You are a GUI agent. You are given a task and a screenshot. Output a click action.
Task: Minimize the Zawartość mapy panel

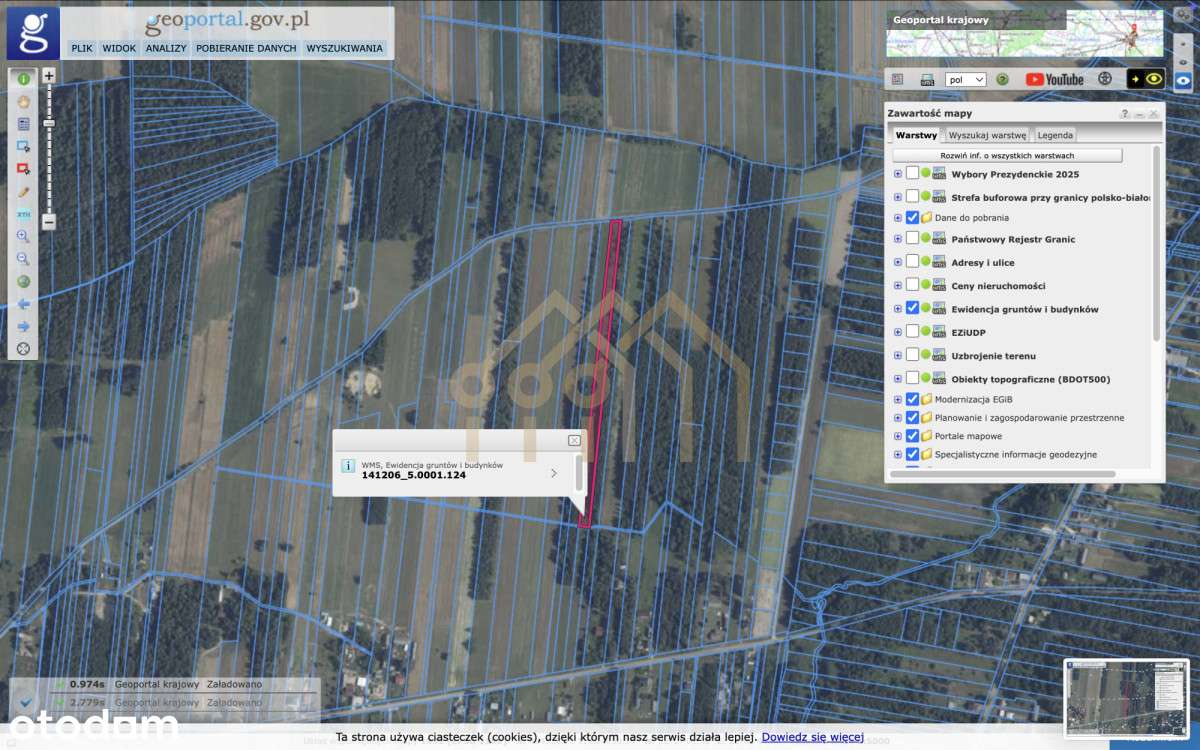(1139, 114)
